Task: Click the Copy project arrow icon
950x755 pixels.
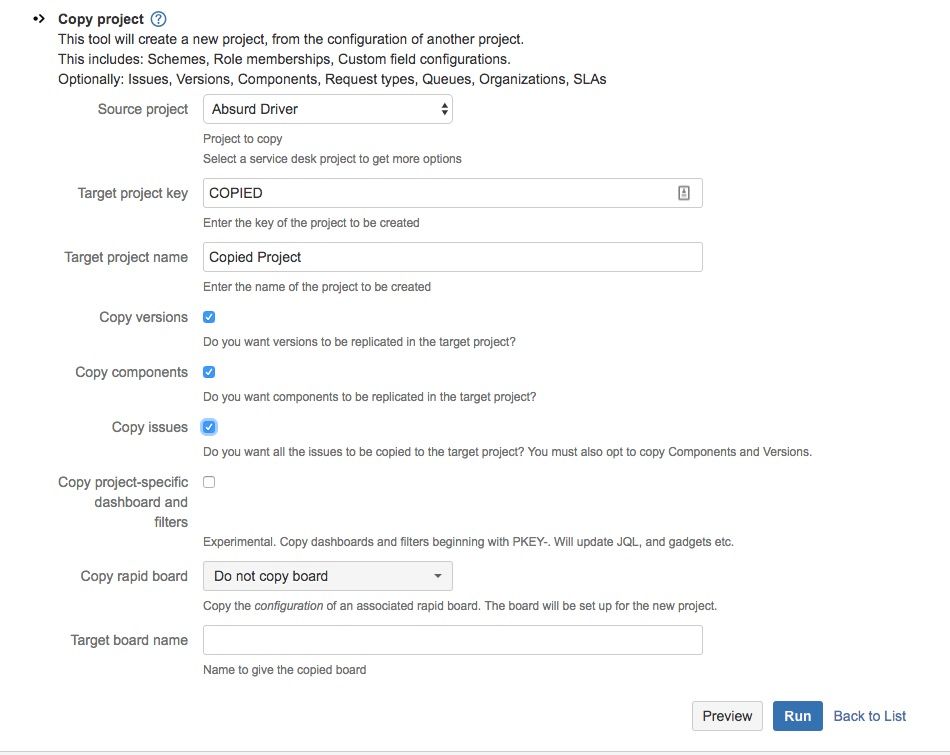Action: (x=39, y=19)
